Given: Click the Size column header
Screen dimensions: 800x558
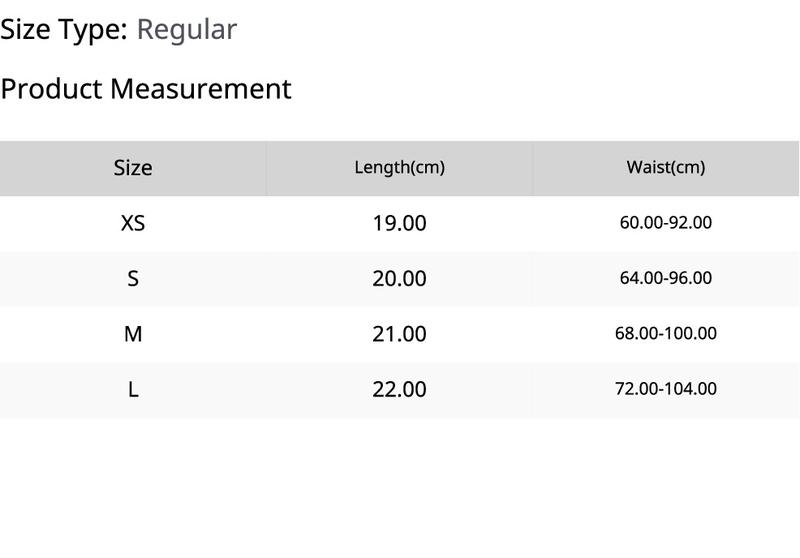Looking at the screenshot, I should pyautogui.click(x=133, y=168).
